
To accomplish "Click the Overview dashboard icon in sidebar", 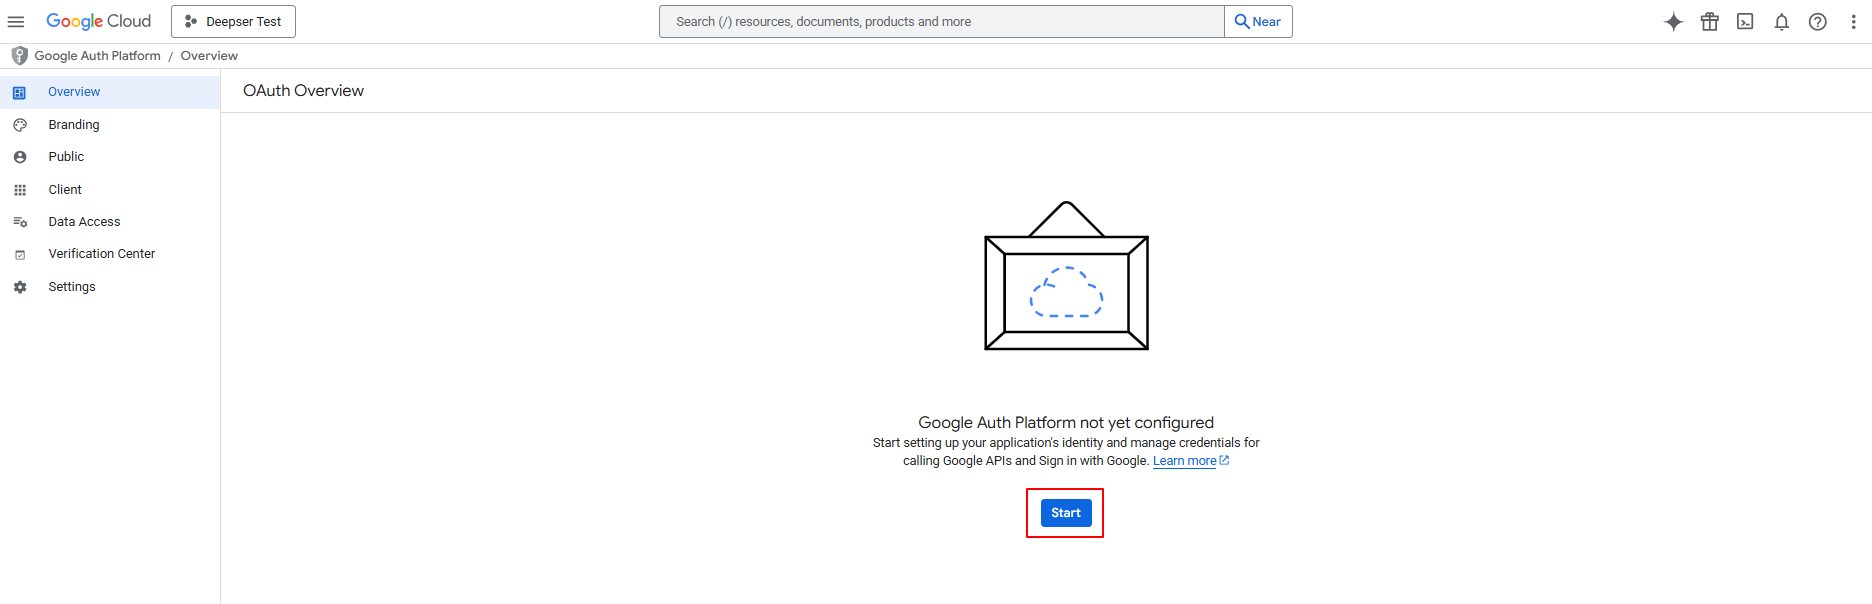I will [19, 93].
